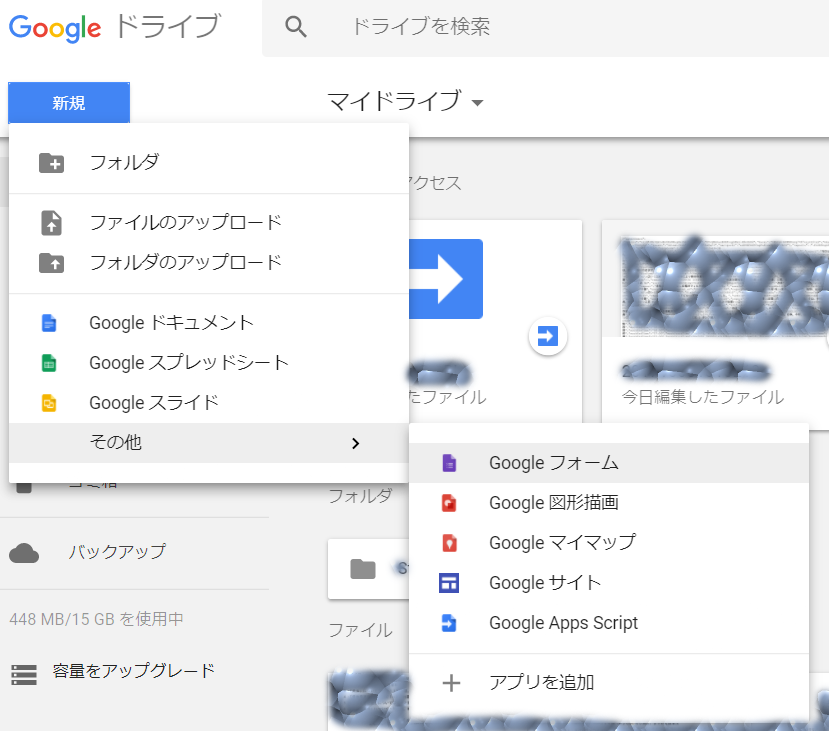Open バックアップ in the sidebar
Image resolution: width=829 pixels, height=731 pixels.
tap(117, 552)
